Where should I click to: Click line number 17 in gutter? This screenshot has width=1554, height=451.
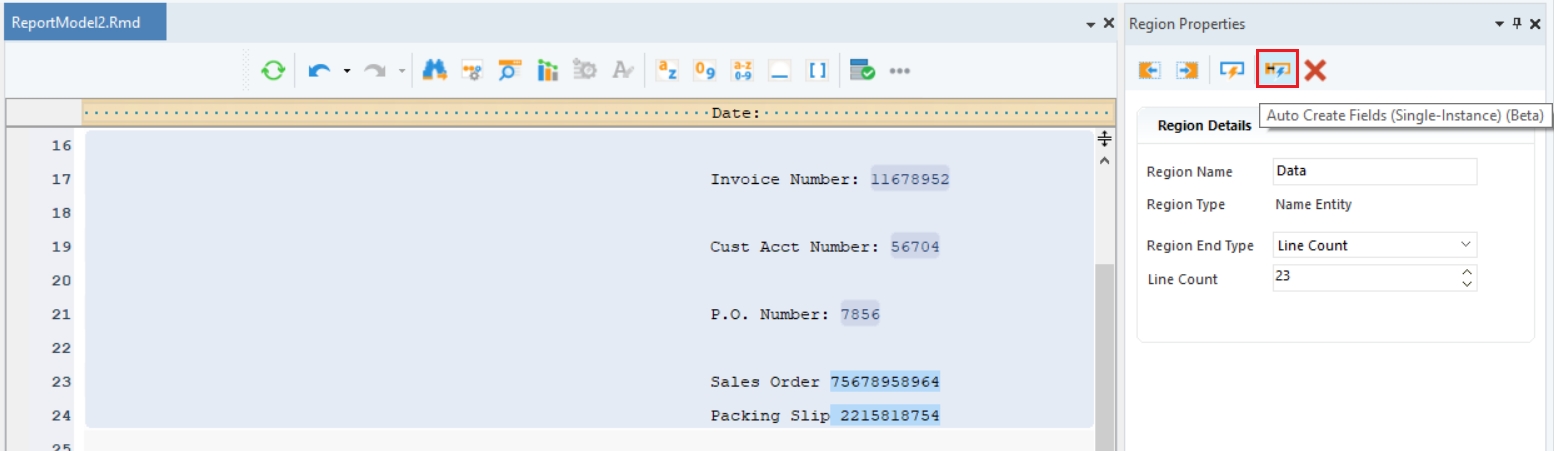coord(60,180)
